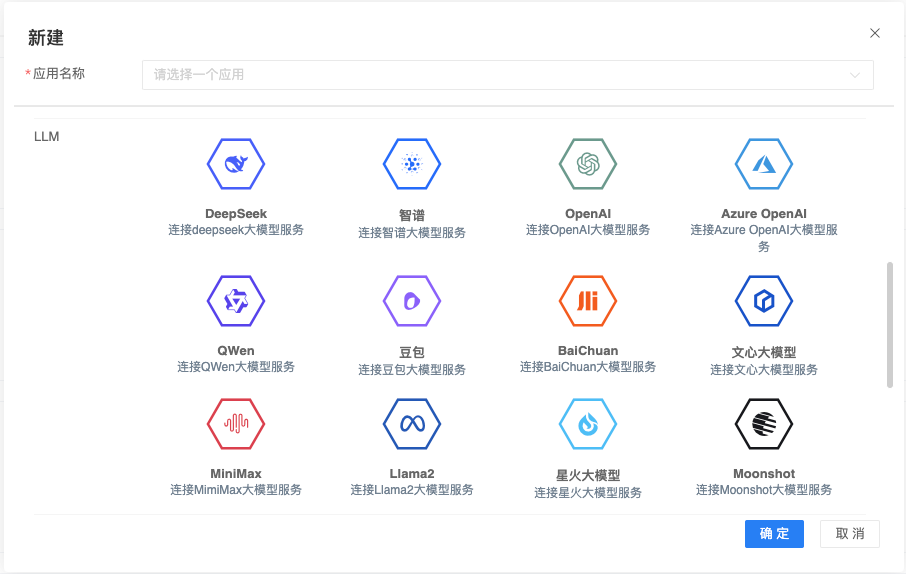This screenshot has height=574, width=906.
Task: Click the text 连接MimiMax大模型服务
Action: (236, 490)
